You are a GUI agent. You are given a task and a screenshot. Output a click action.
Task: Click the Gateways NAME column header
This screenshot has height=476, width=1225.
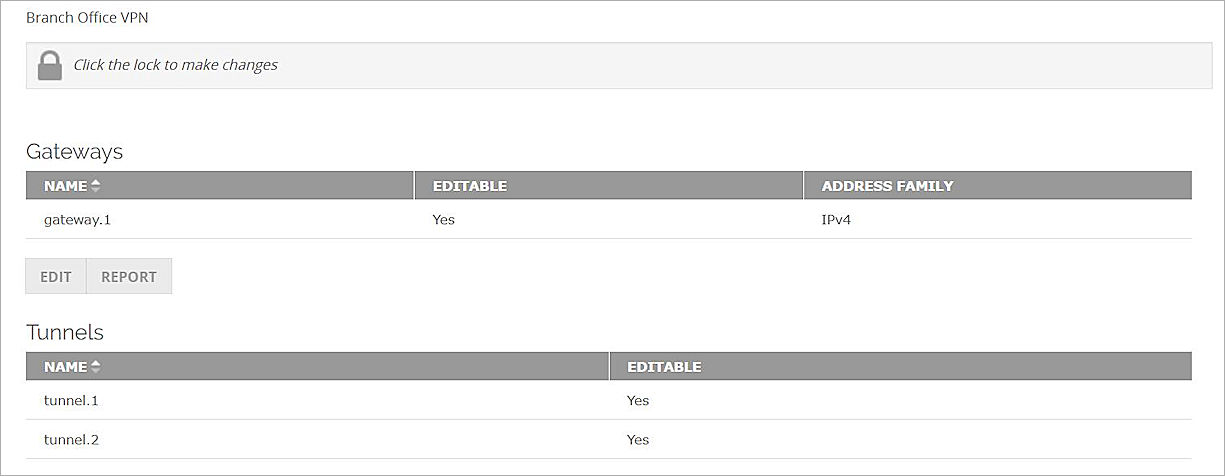click(65, 186)
